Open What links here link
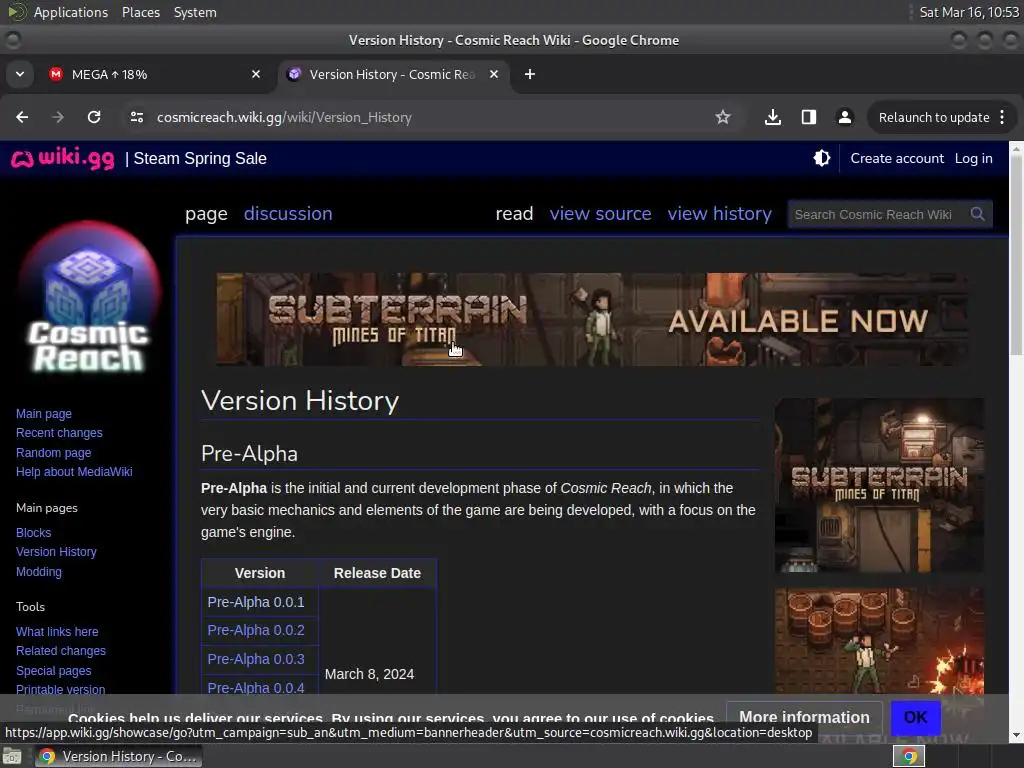 [57, 632]
